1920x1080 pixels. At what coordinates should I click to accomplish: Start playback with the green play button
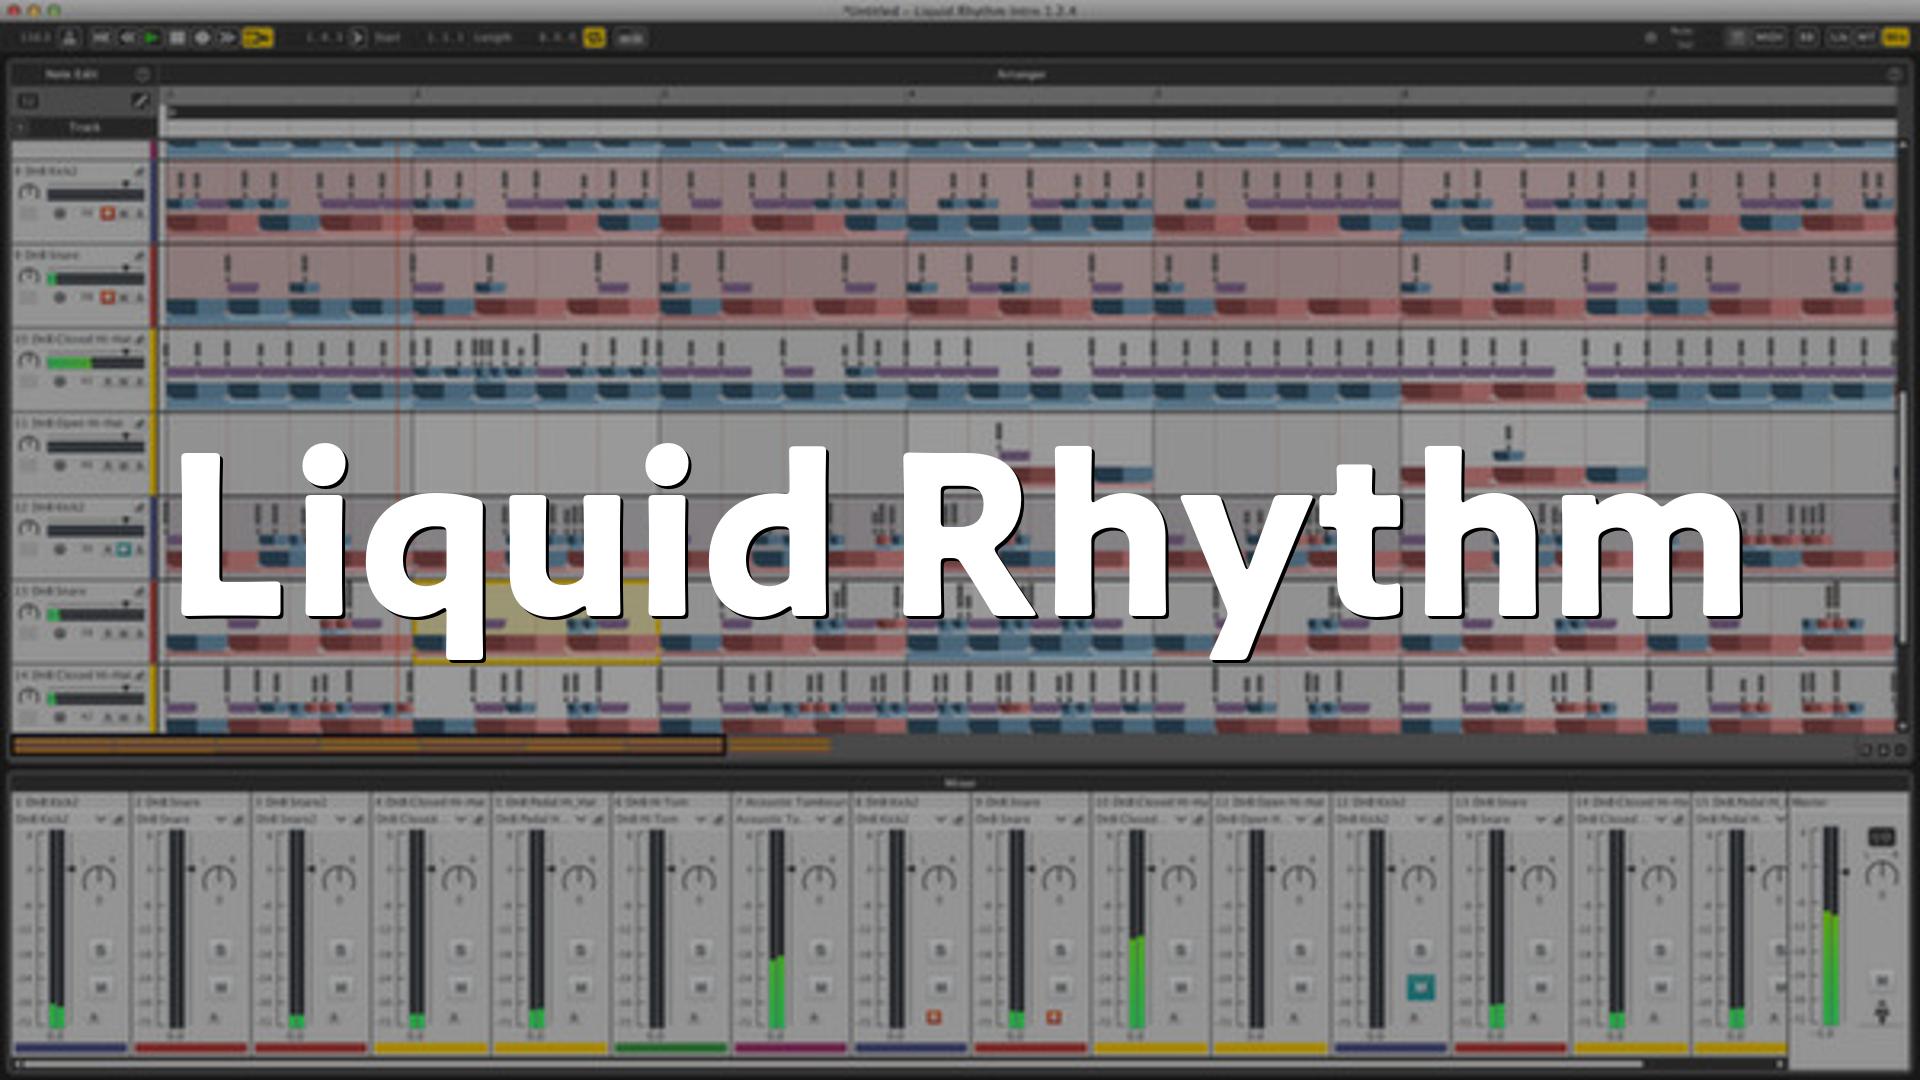152,38
